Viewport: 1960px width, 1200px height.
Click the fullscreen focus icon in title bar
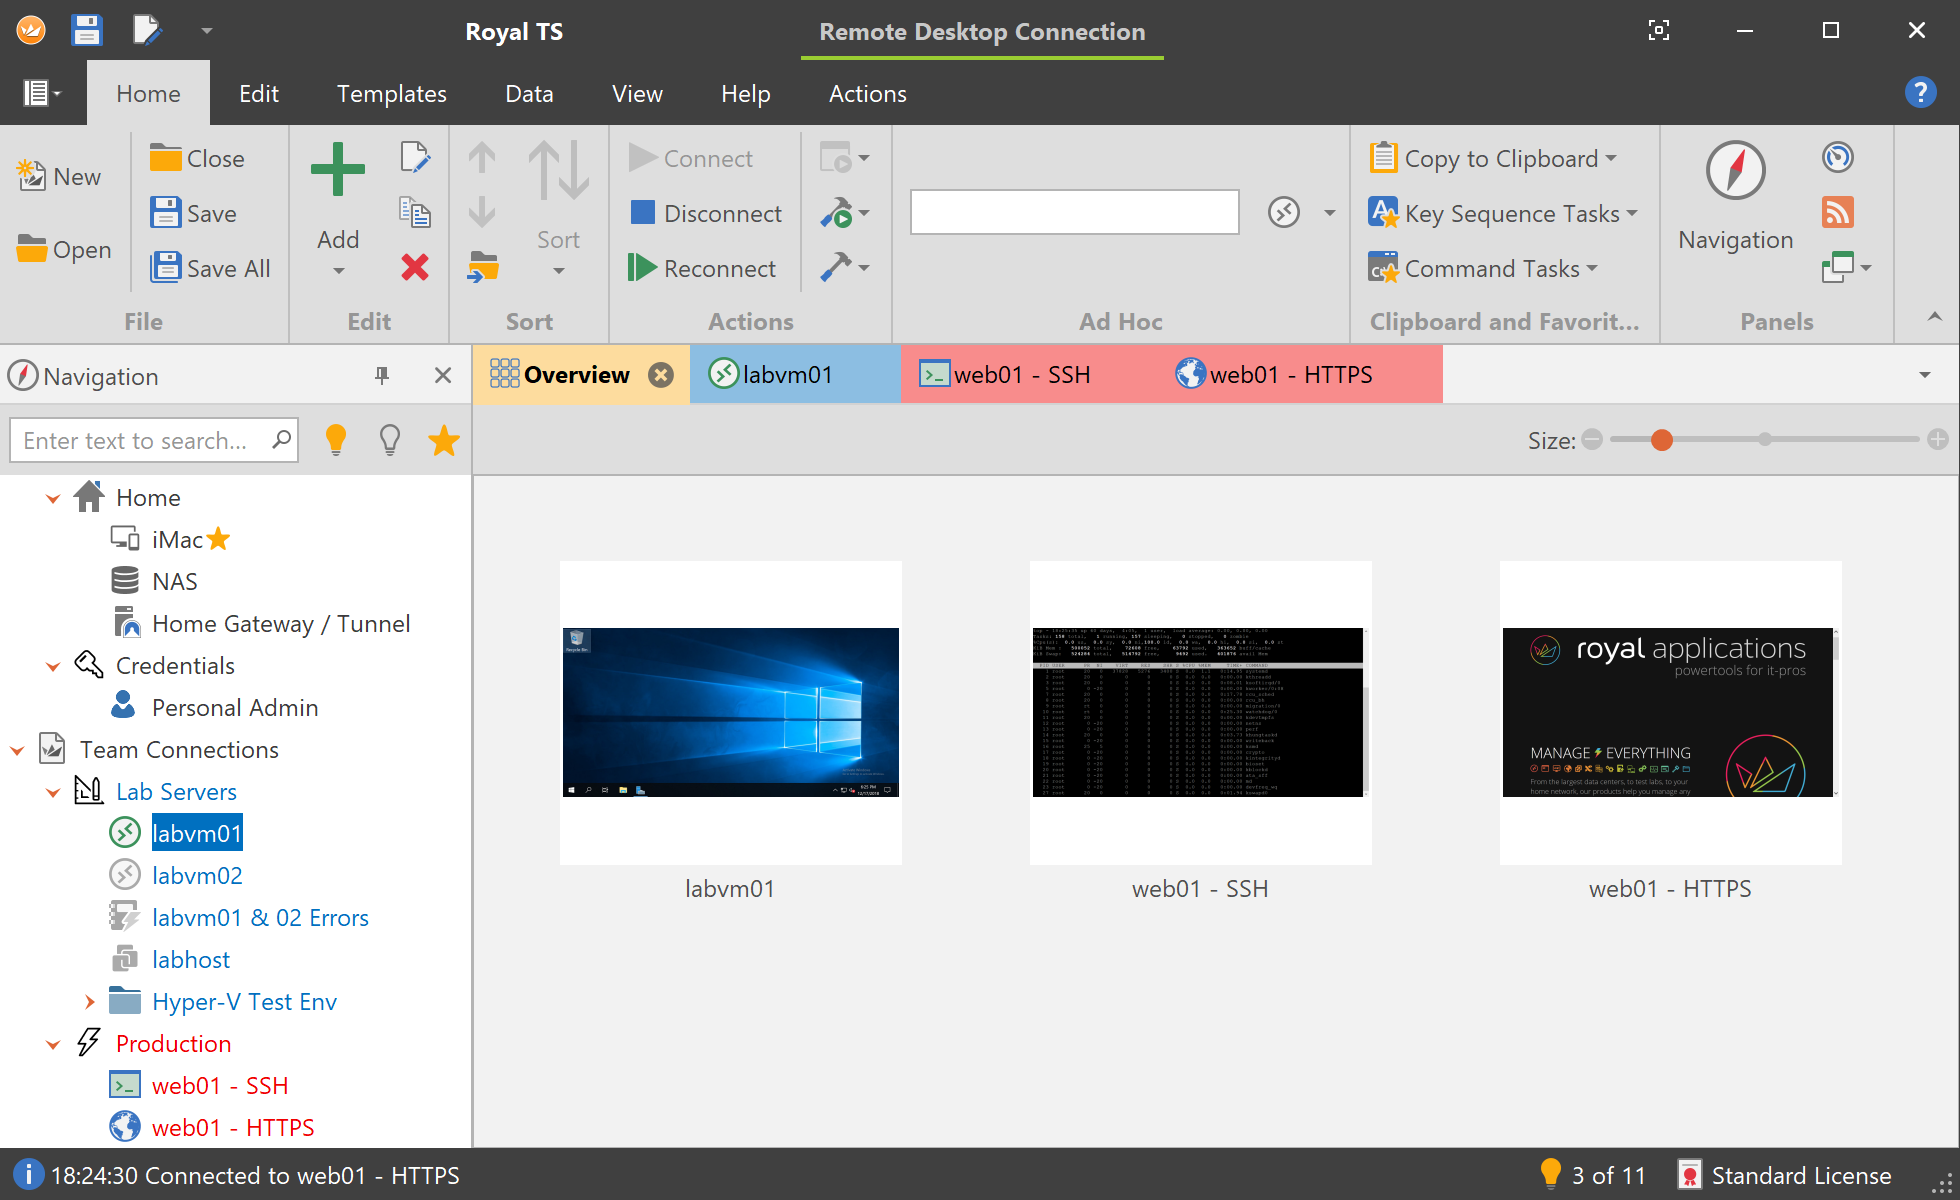coord(1658,30)
